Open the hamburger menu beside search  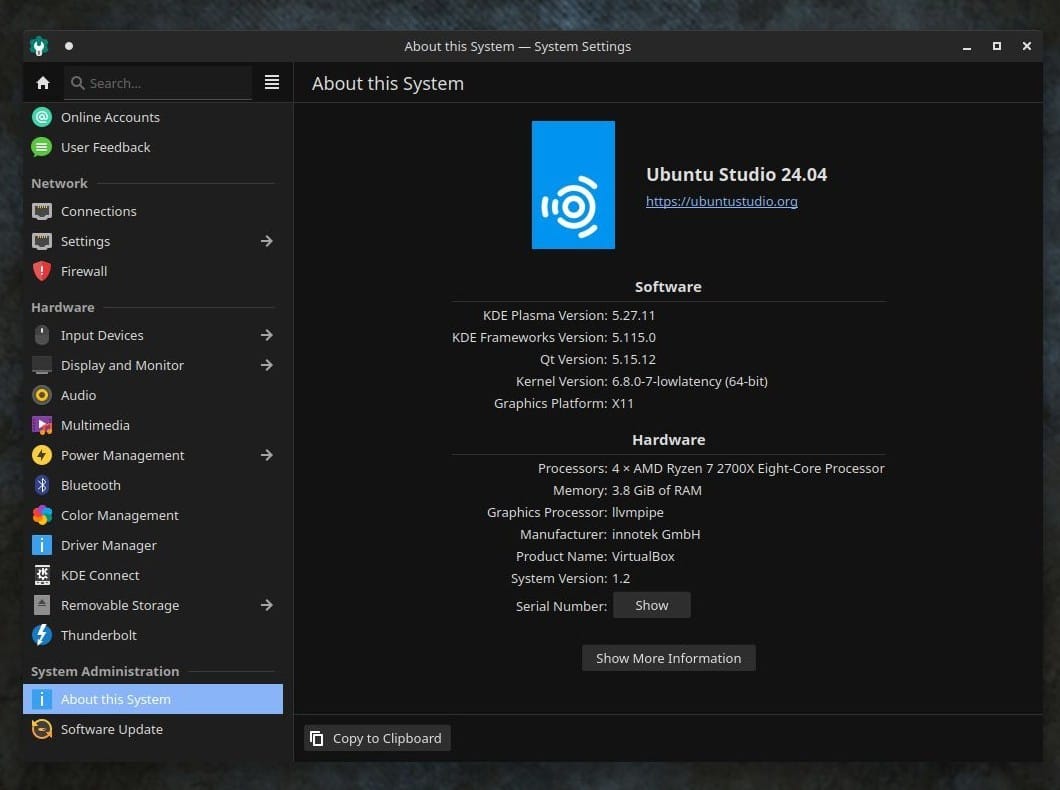271,82
